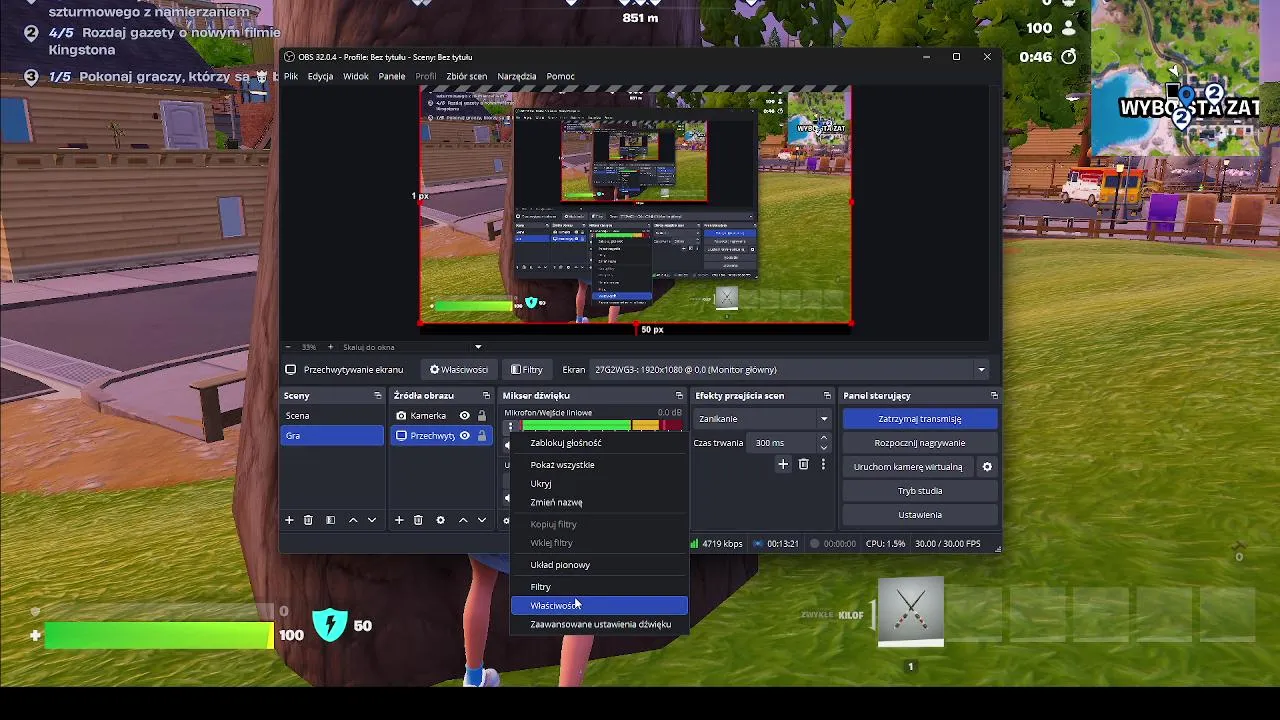Move selected source down with arrow
The image size is (1280, 720).
pos(482,520)
